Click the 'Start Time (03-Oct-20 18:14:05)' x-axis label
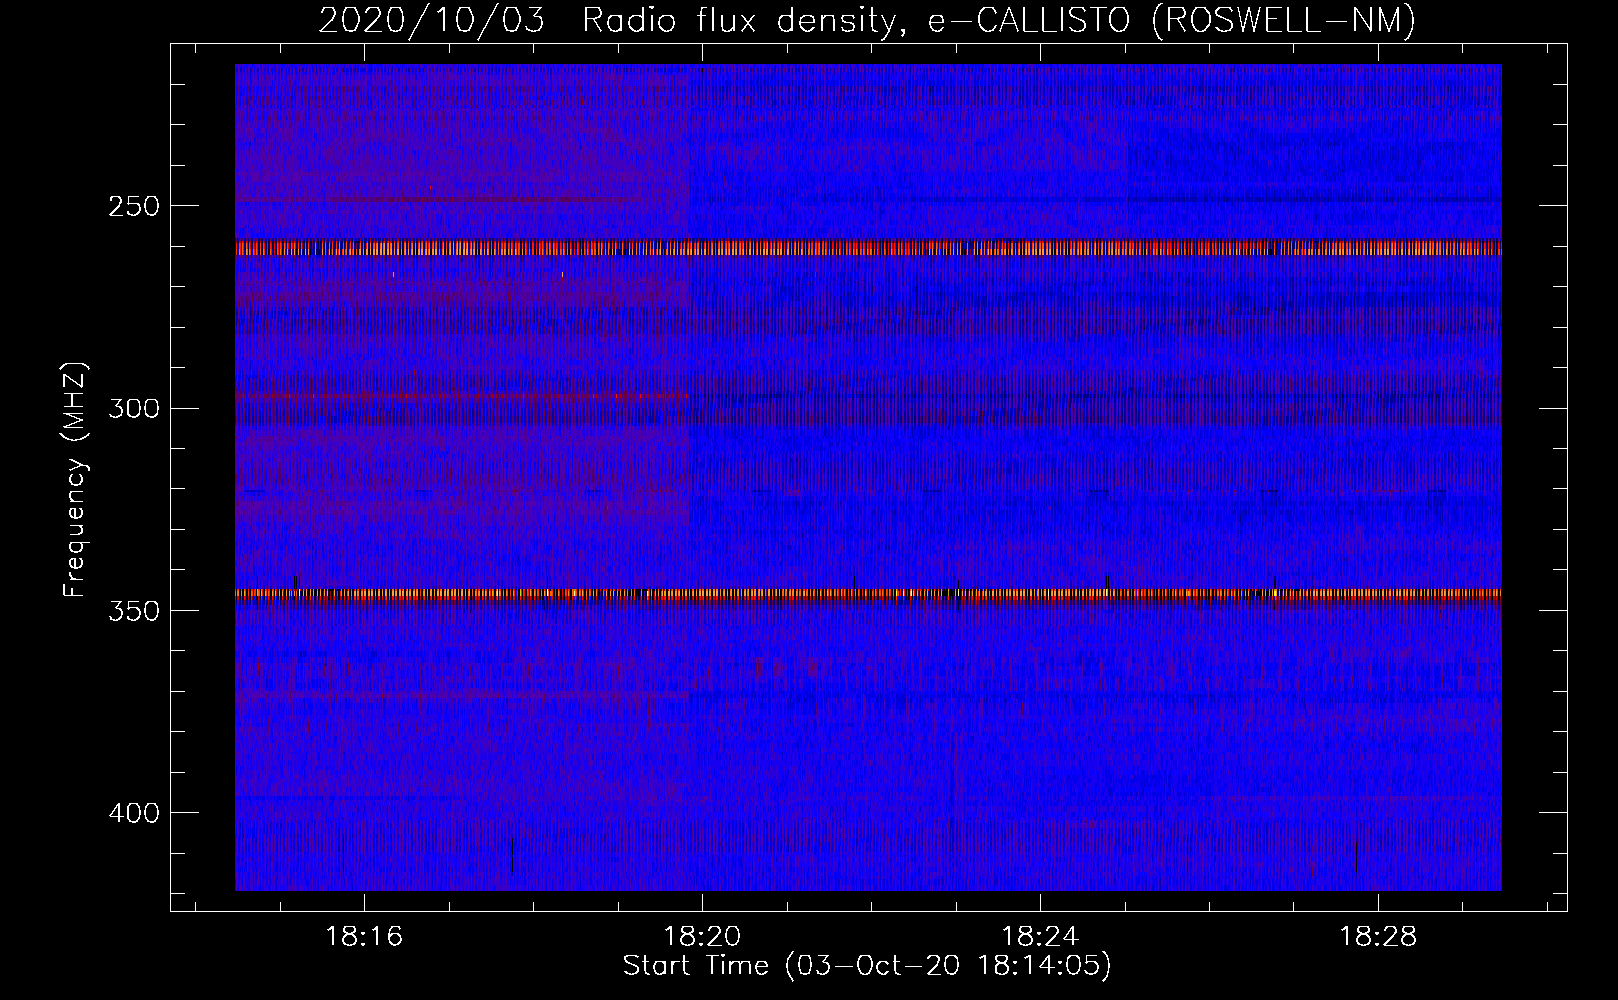The image size is (1618, 1000). click(x=867, y=966)
